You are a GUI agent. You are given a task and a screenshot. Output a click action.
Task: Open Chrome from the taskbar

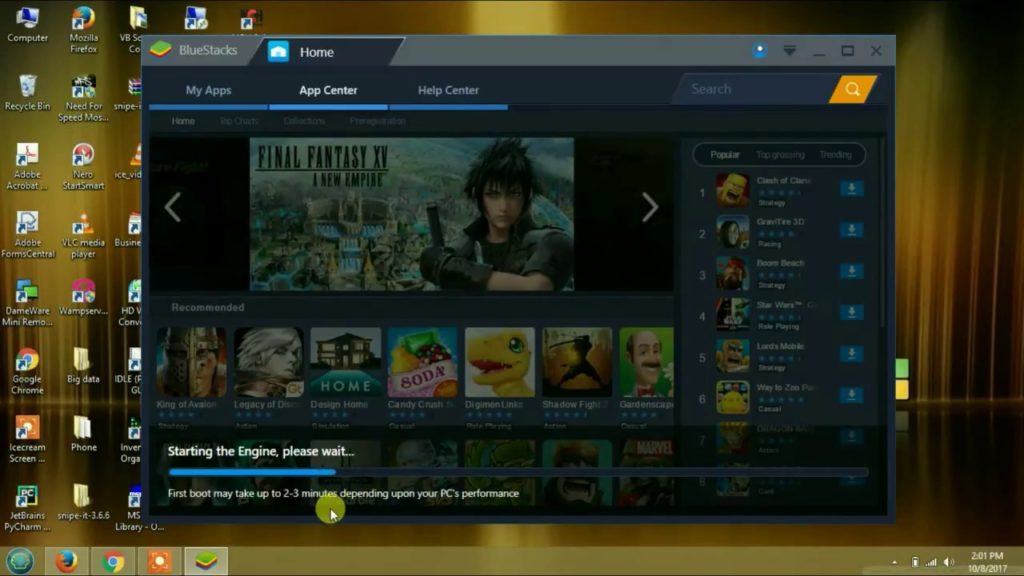(x=112, y=562)
